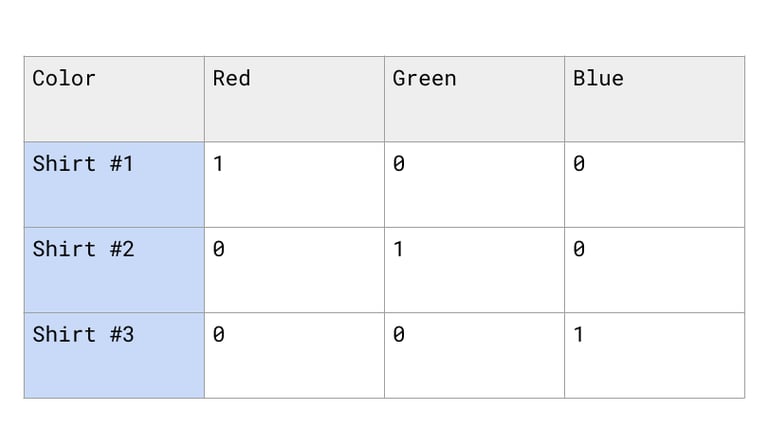Click the blue Shirt #1 row label cell

click(114, 185)
